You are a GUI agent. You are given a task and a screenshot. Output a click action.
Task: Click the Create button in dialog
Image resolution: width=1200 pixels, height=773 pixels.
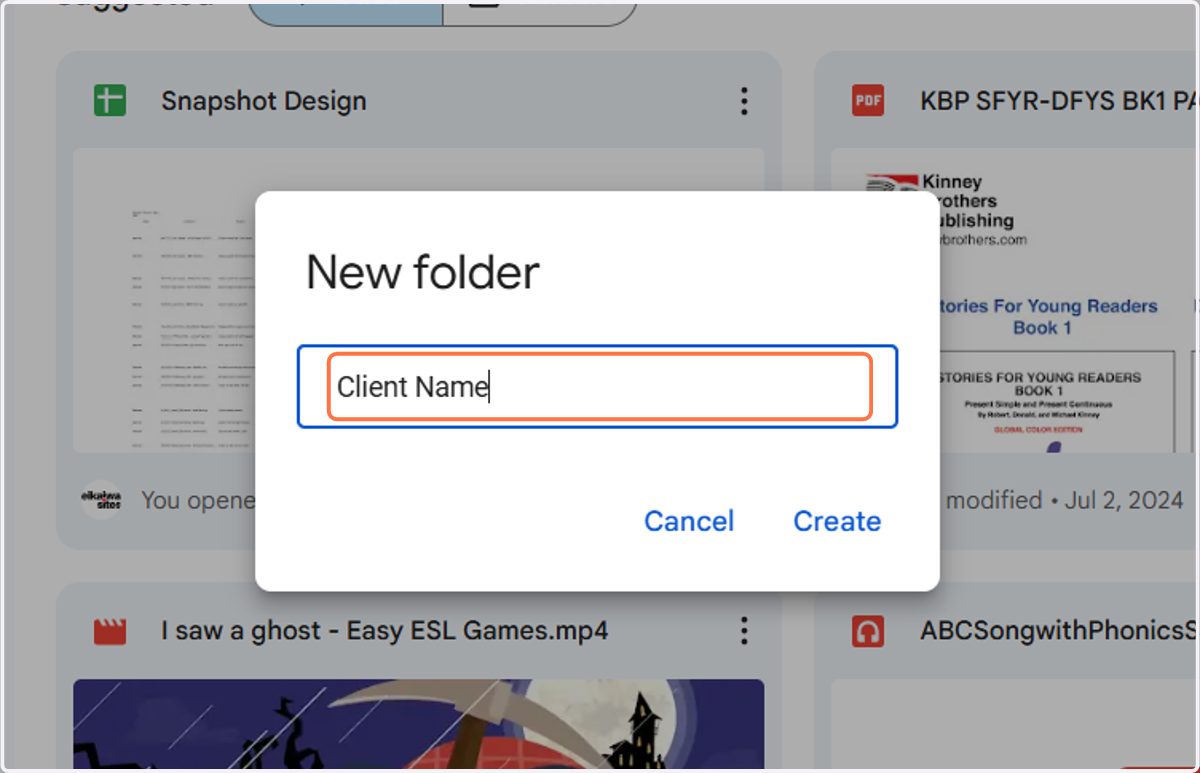tap(837, 521)
